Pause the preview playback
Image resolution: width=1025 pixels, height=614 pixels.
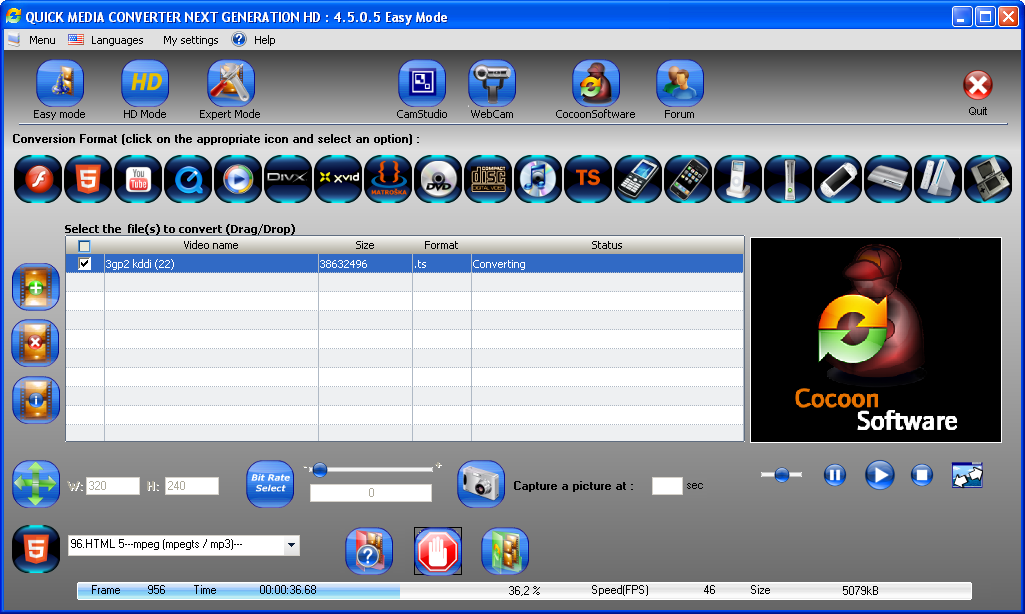pos(834,475)
